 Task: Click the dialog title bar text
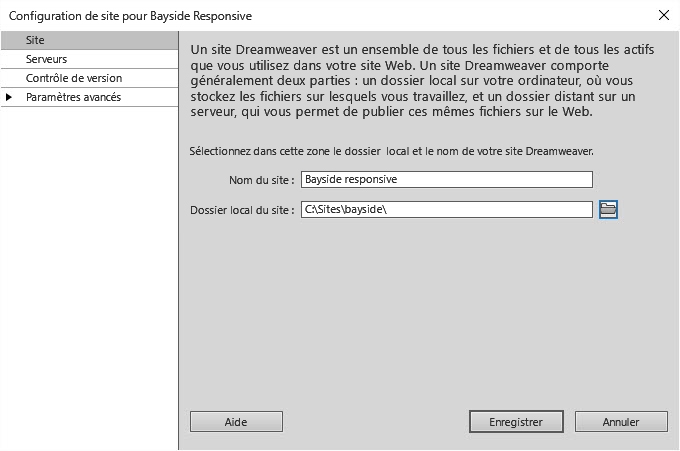[x=130, y=15]
